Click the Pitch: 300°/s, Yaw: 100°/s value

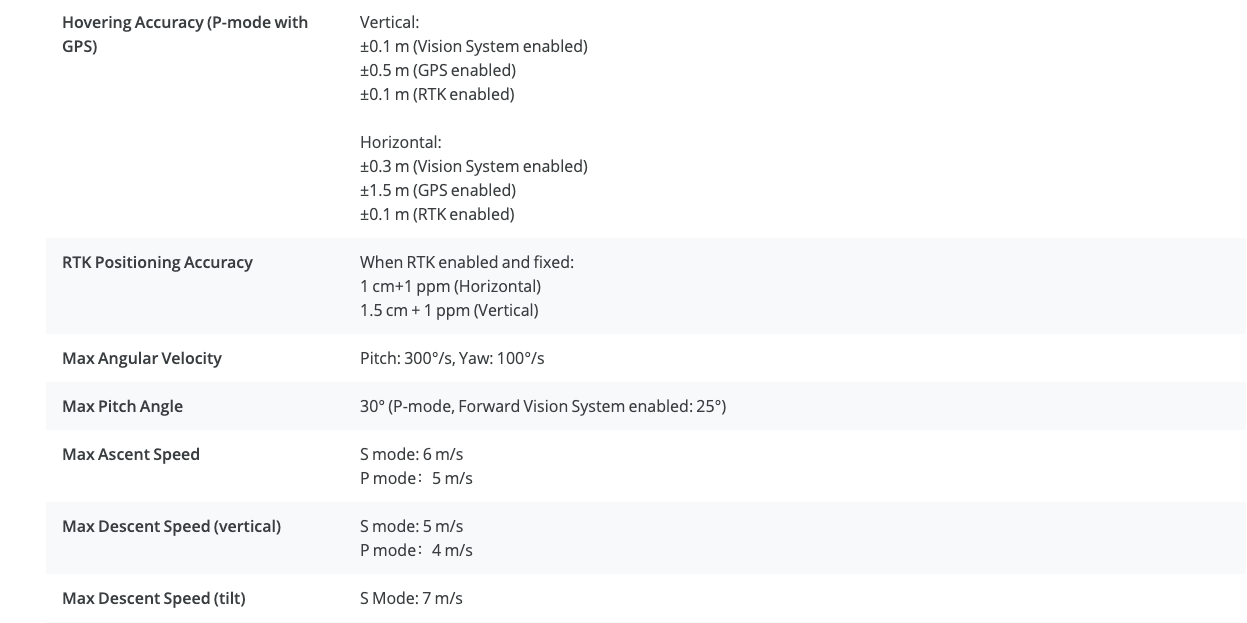point(452,358)
